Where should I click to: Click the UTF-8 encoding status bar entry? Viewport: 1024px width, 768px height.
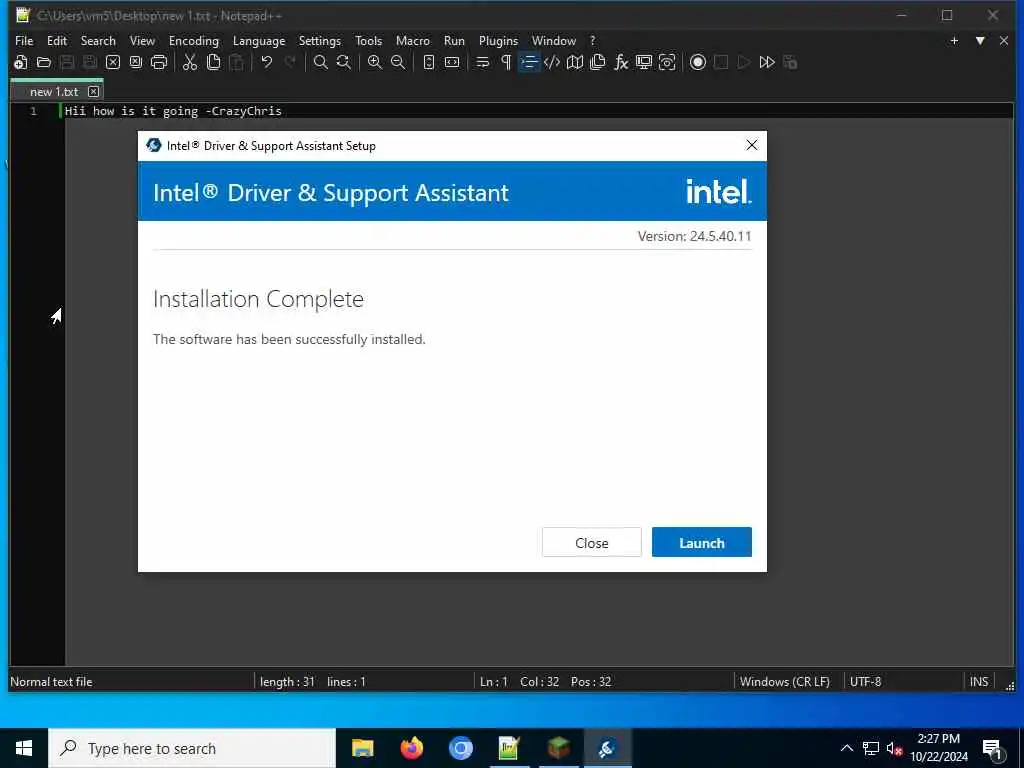[x=865, y=681]
